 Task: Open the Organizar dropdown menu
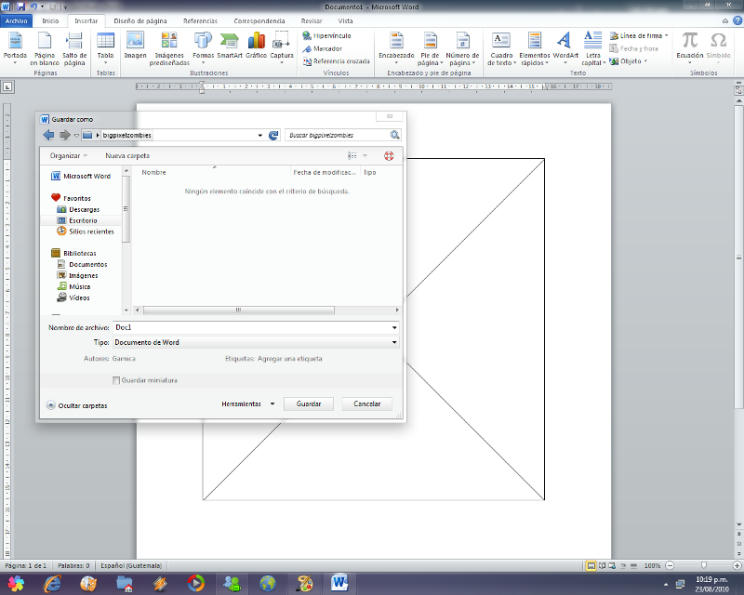[68, 156]
